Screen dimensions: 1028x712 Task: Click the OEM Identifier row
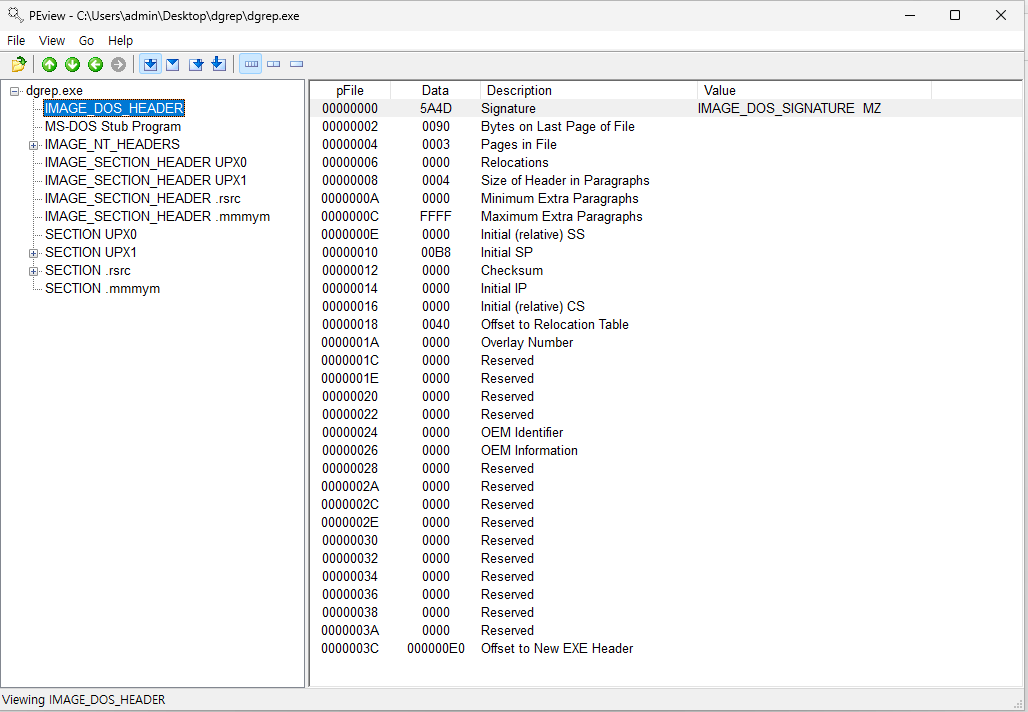tap(665, 433)
